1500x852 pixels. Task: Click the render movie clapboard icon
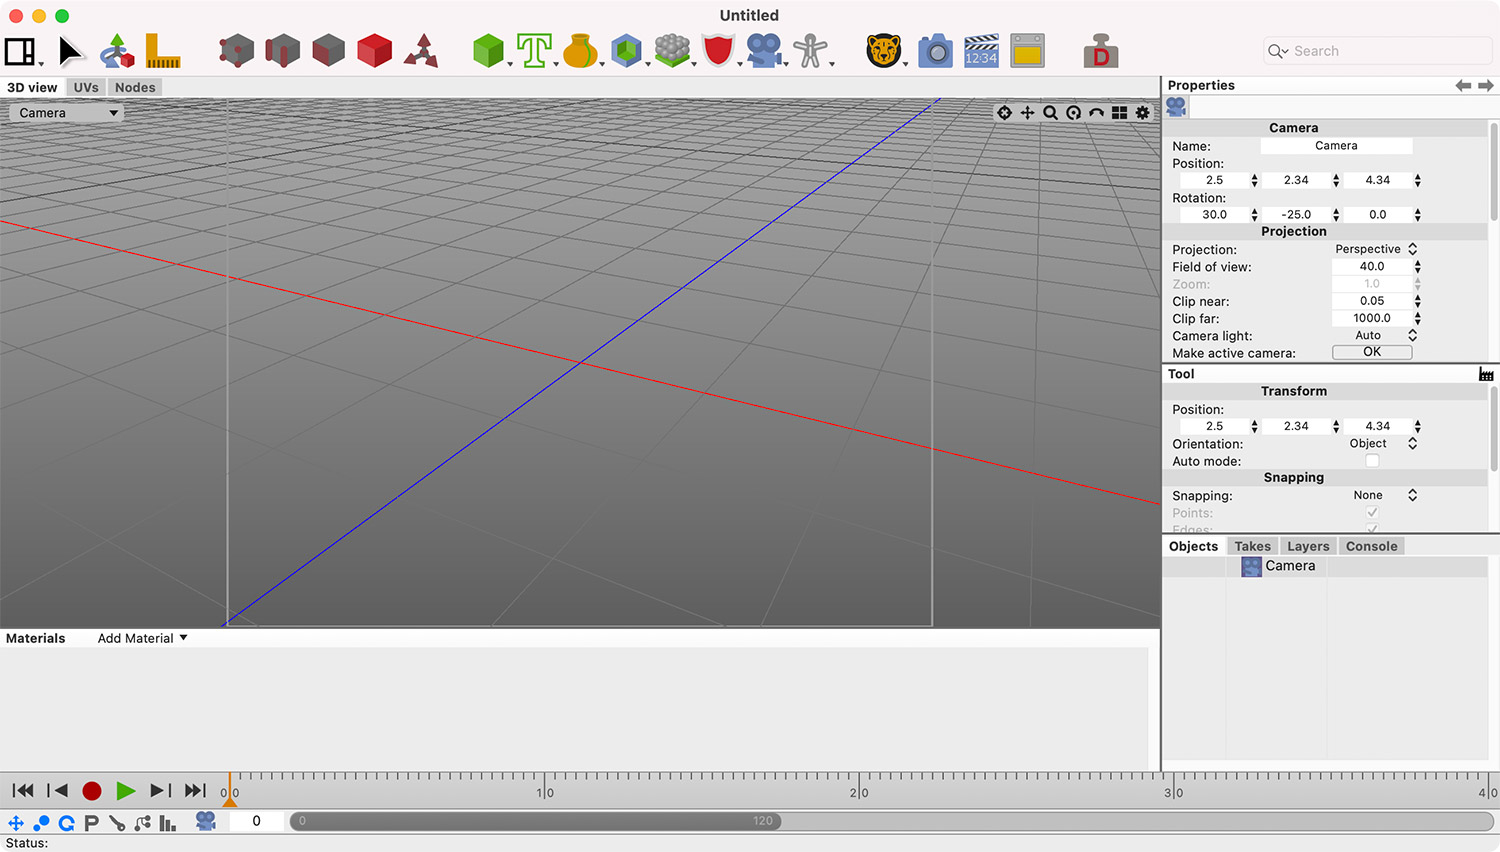click(x=981, y=50)
